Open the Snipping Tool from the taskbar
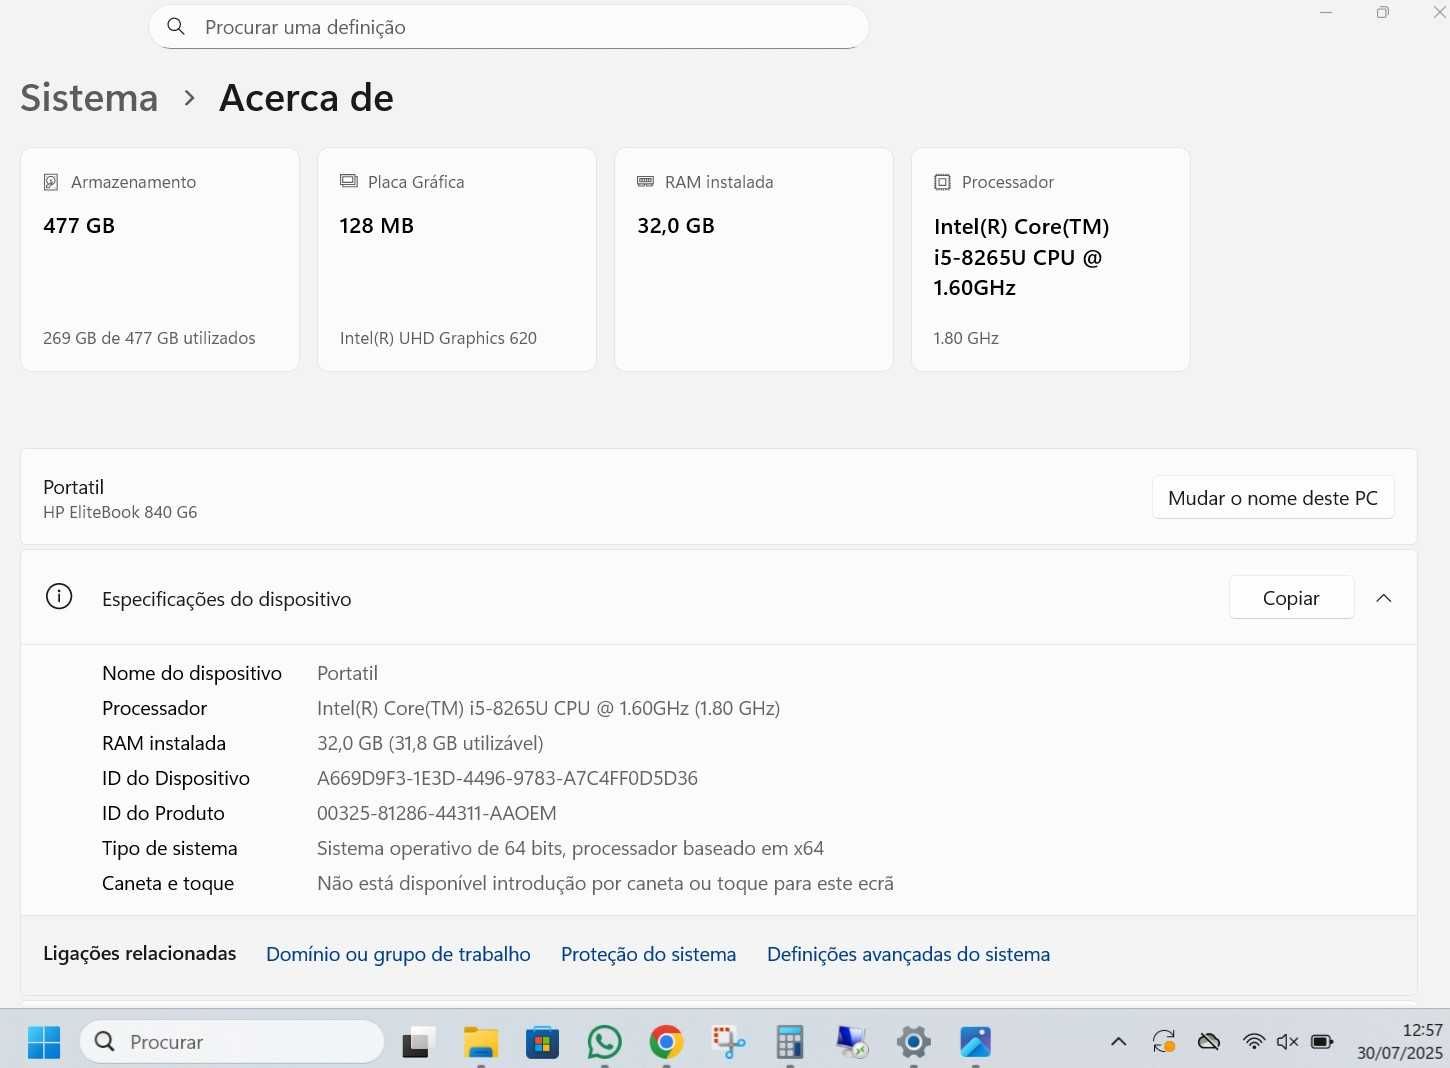This screenshot has width=1450, height=1068. pos(728,1042)
